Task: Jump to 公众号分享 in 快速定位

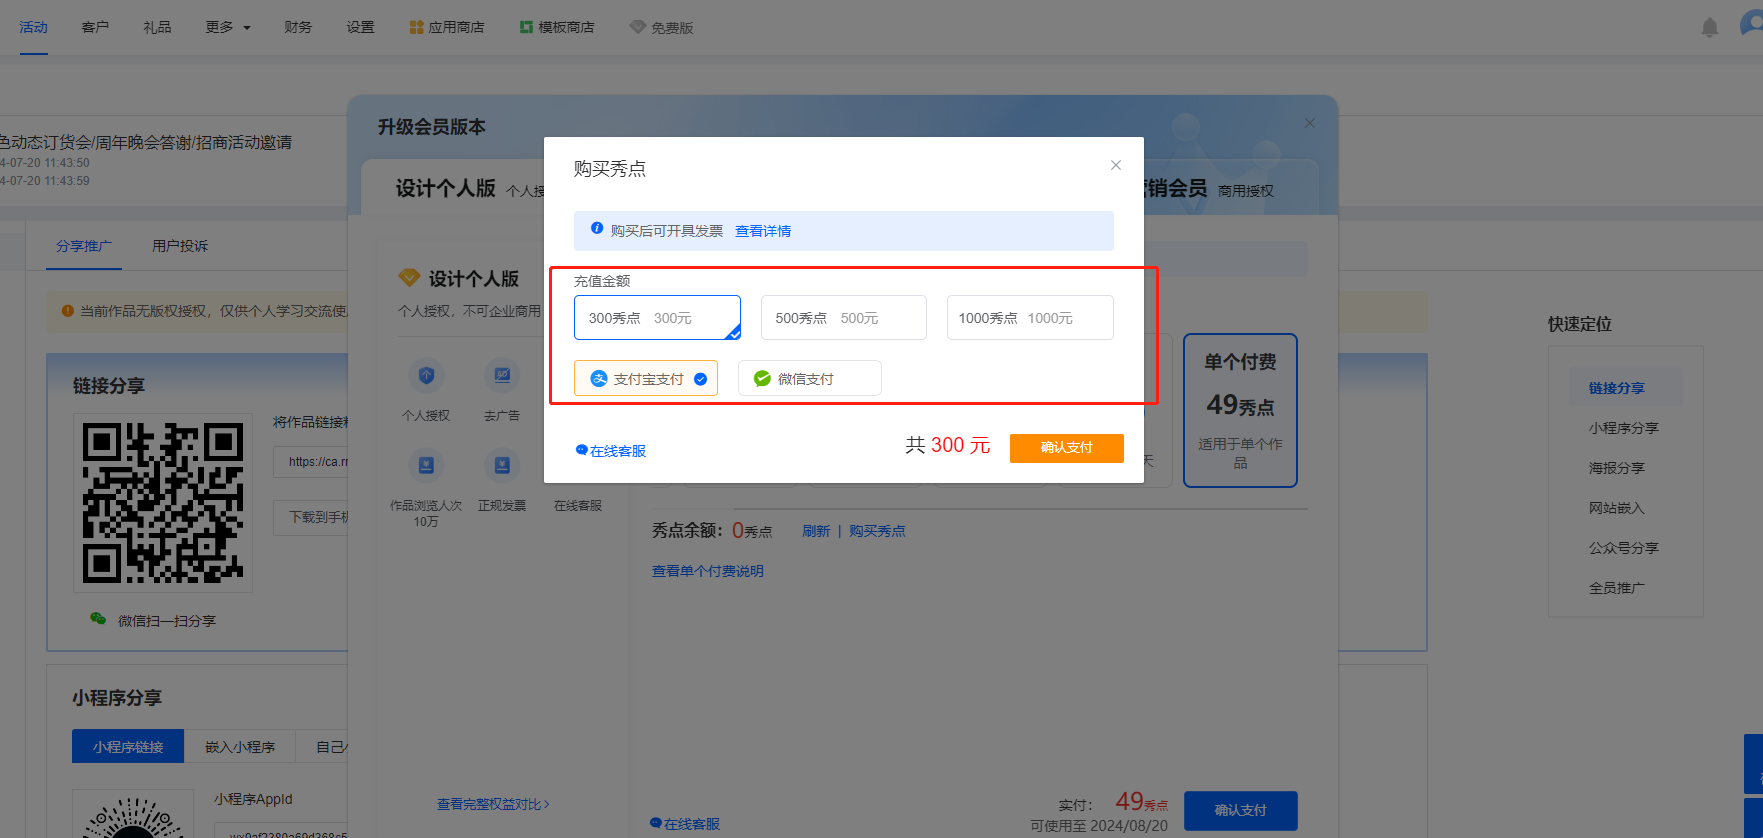Action: point(1624,548)
